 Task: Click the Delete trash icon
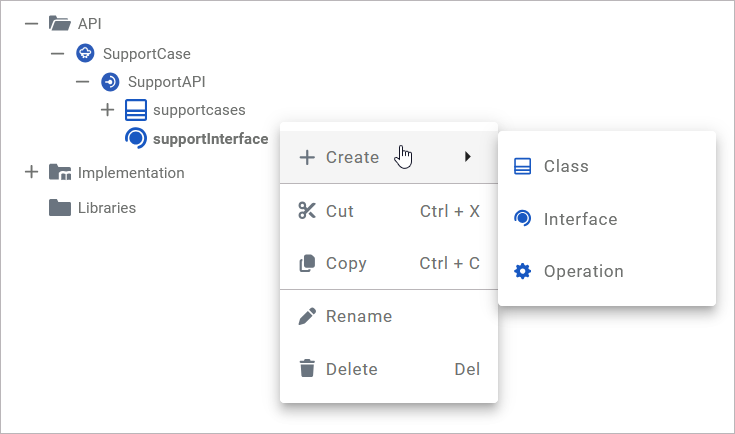[307, 369]
